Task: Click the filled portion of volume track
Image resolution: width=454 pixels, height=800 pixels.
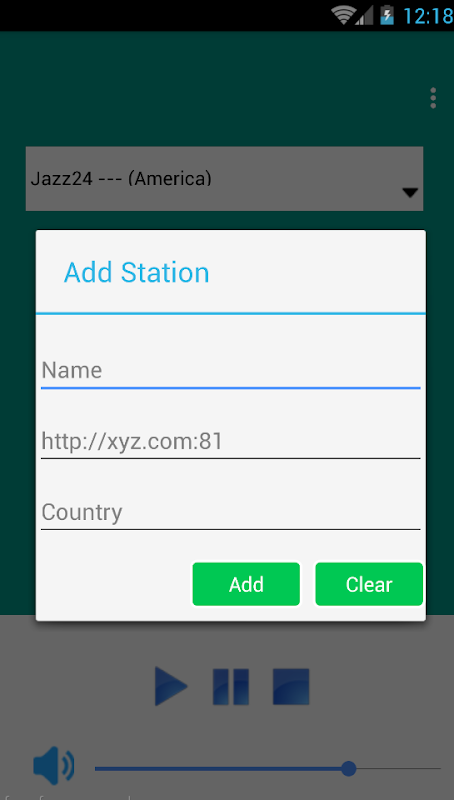Action: click(218, 768)
